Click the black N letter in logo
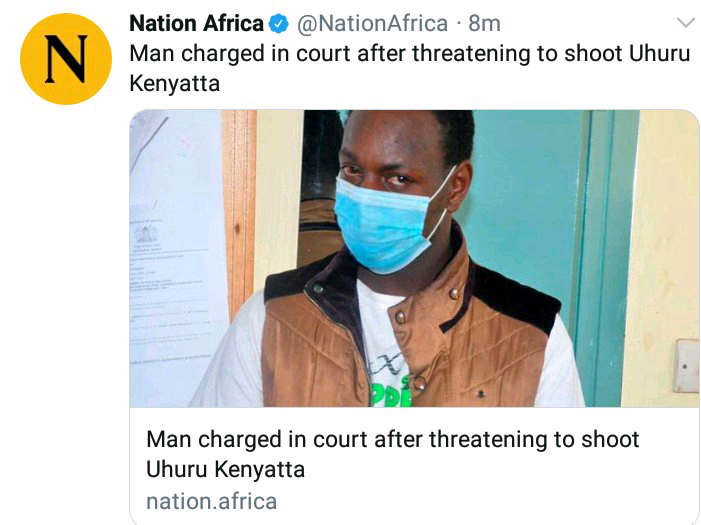This screenshot has height=525, width=701. click(x=66, y=59)
